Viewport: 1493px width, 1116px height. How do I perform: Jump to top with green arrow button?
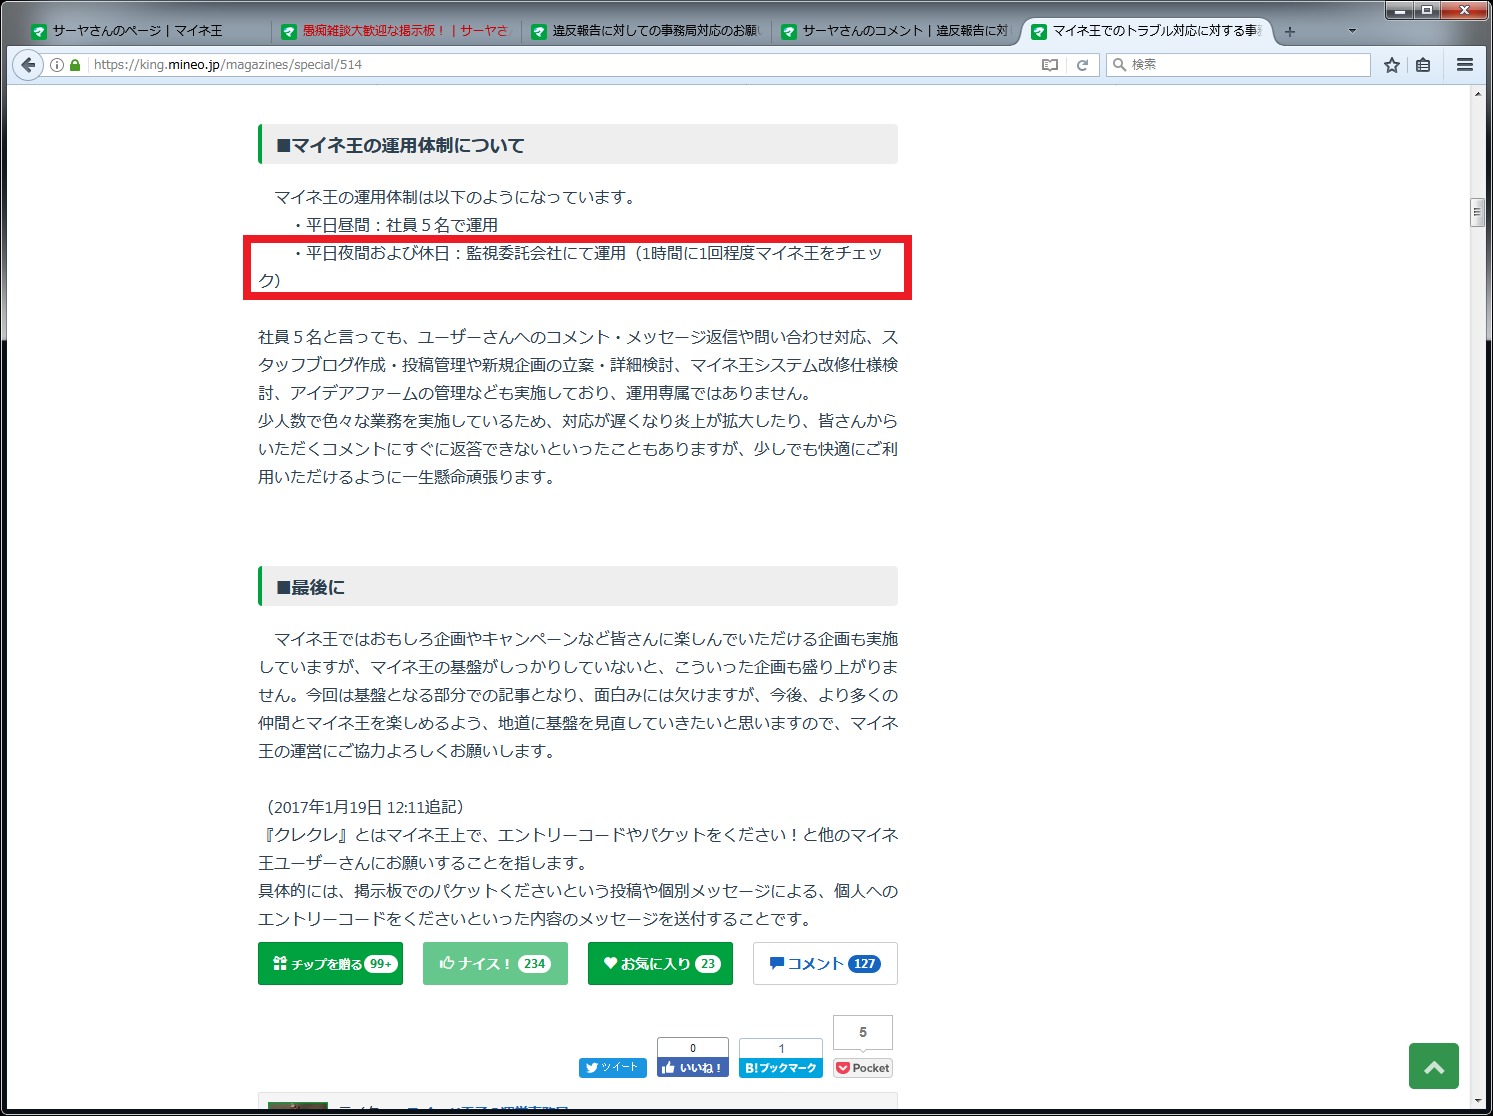coord(1434,1066)
